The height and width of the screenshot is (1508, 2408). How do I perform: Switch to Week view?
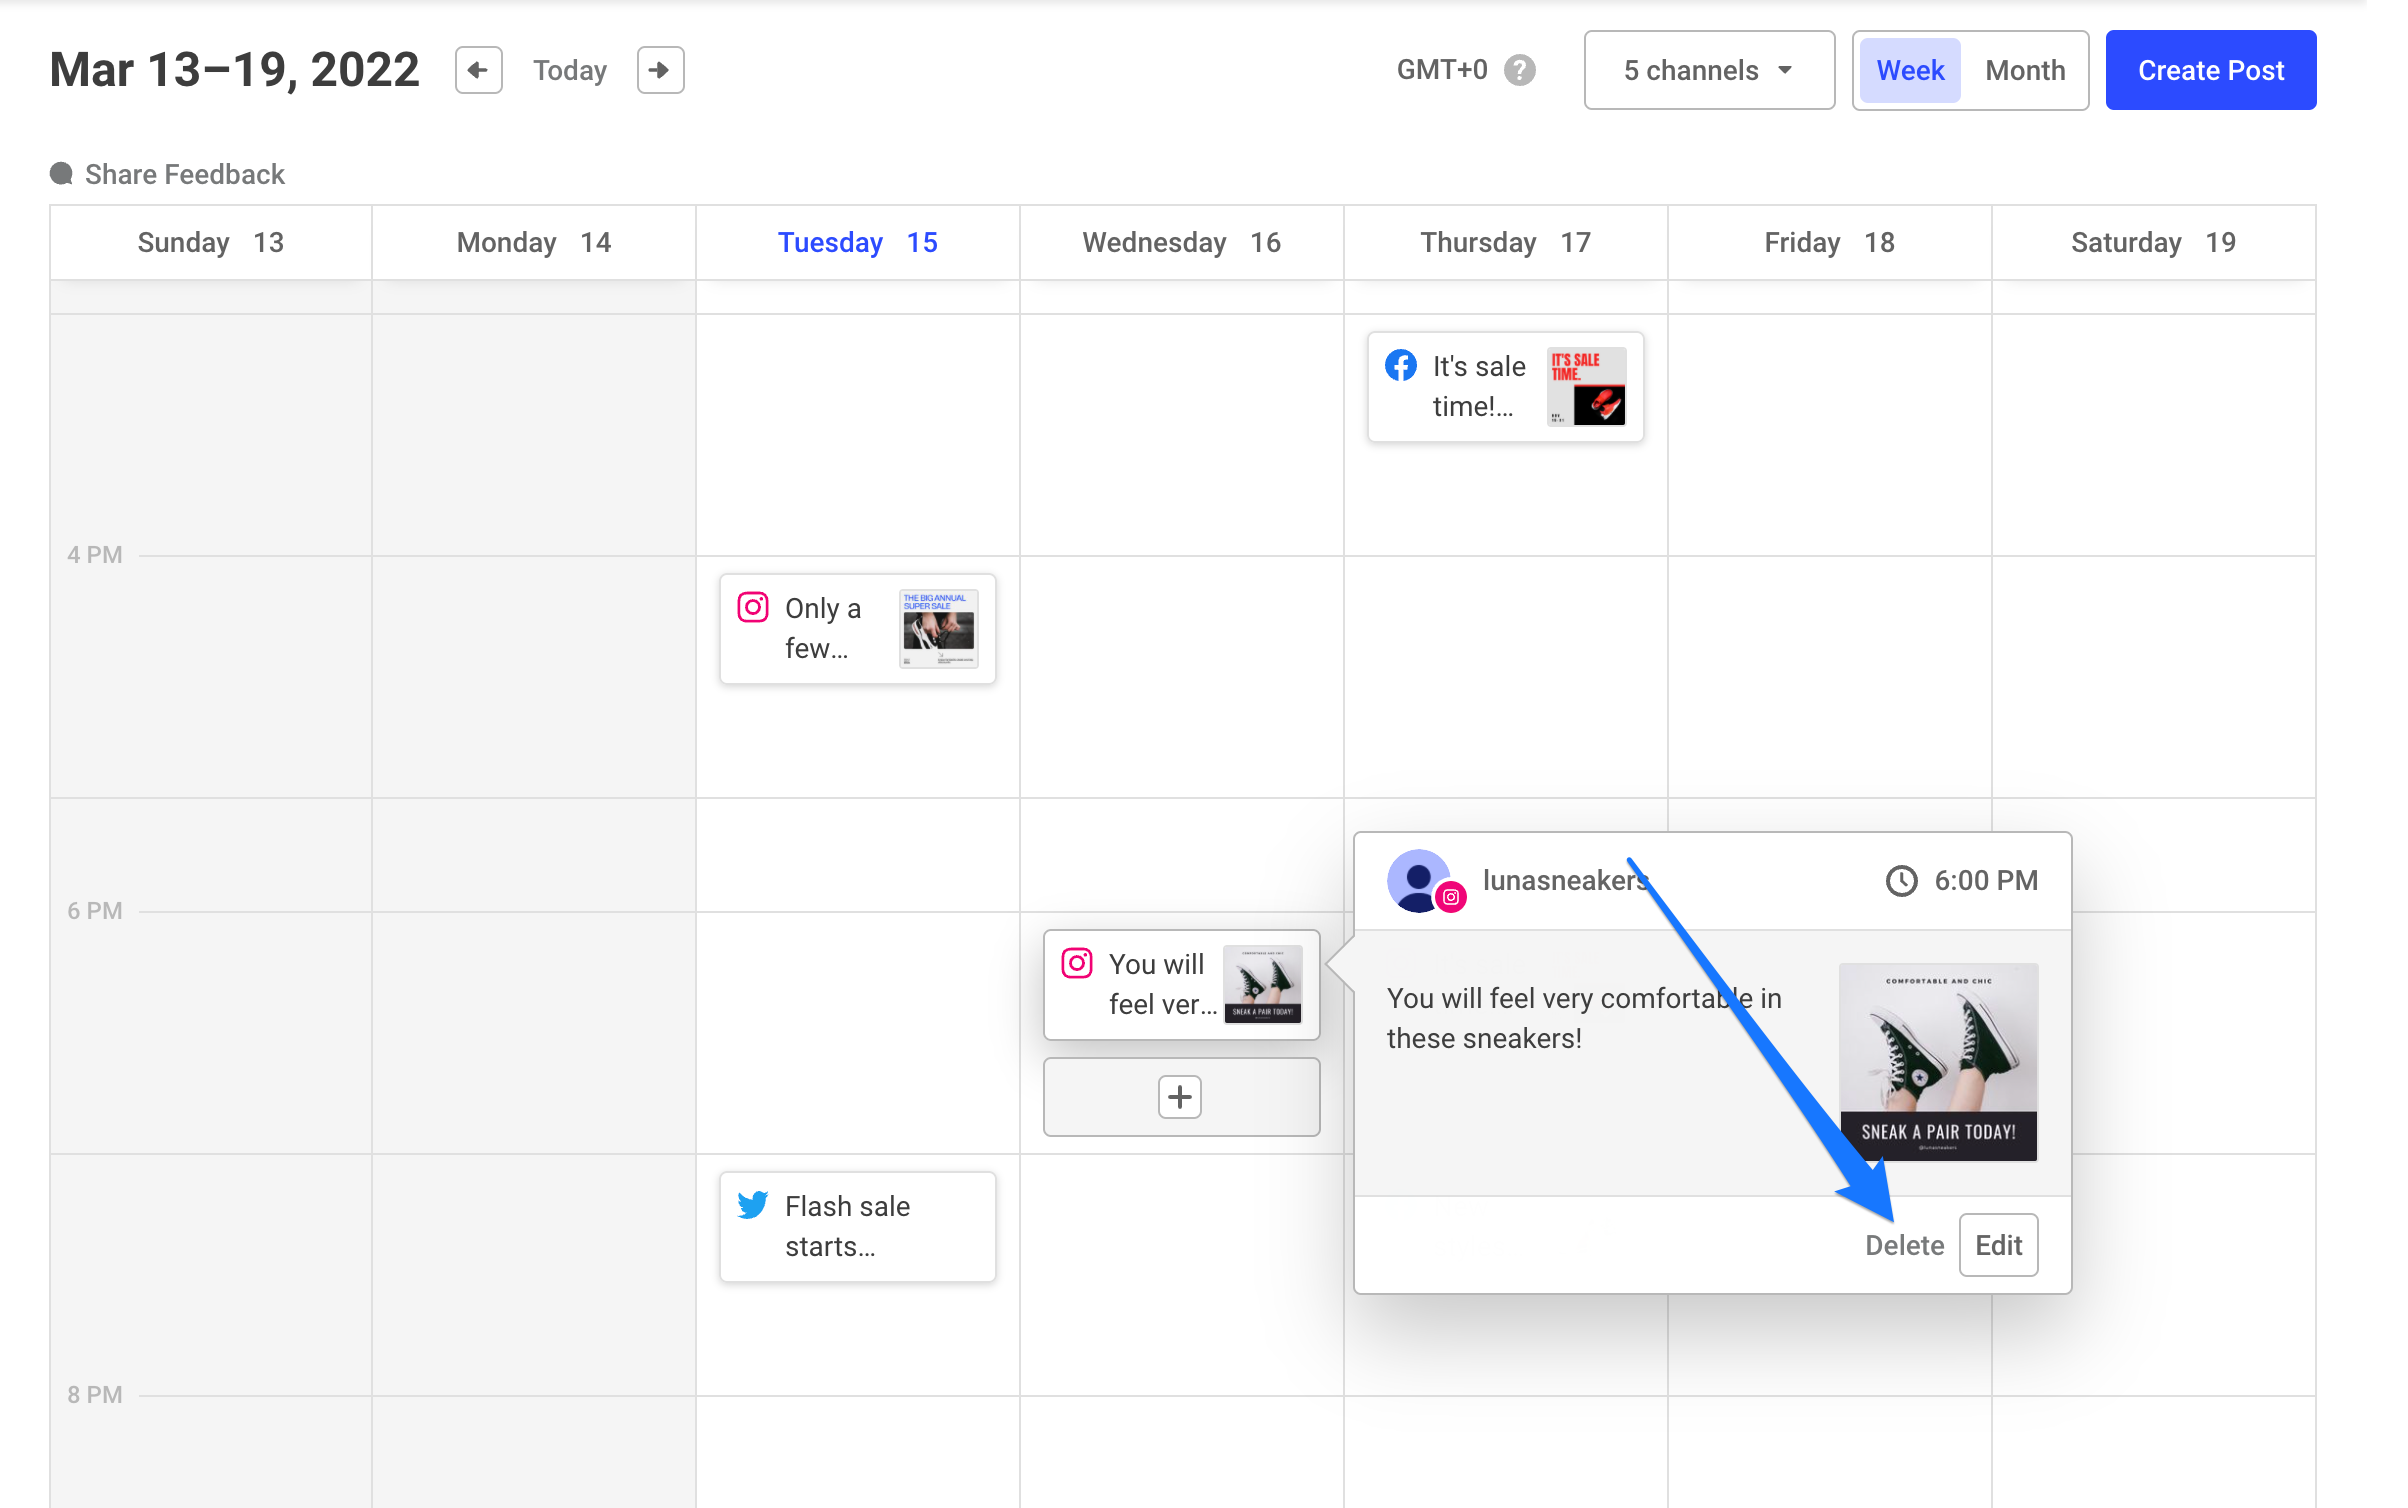coord(1909,70)
